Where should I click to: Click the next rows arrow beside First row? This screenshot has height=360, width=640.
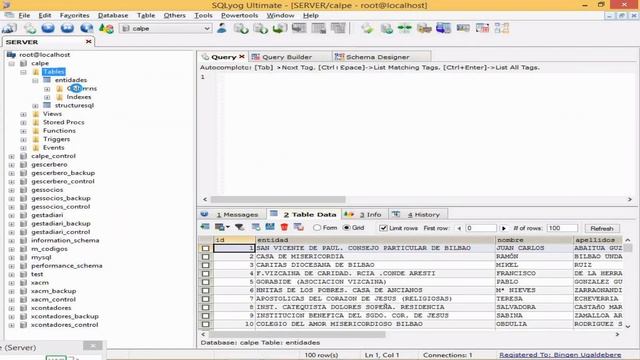pos(504,228)
